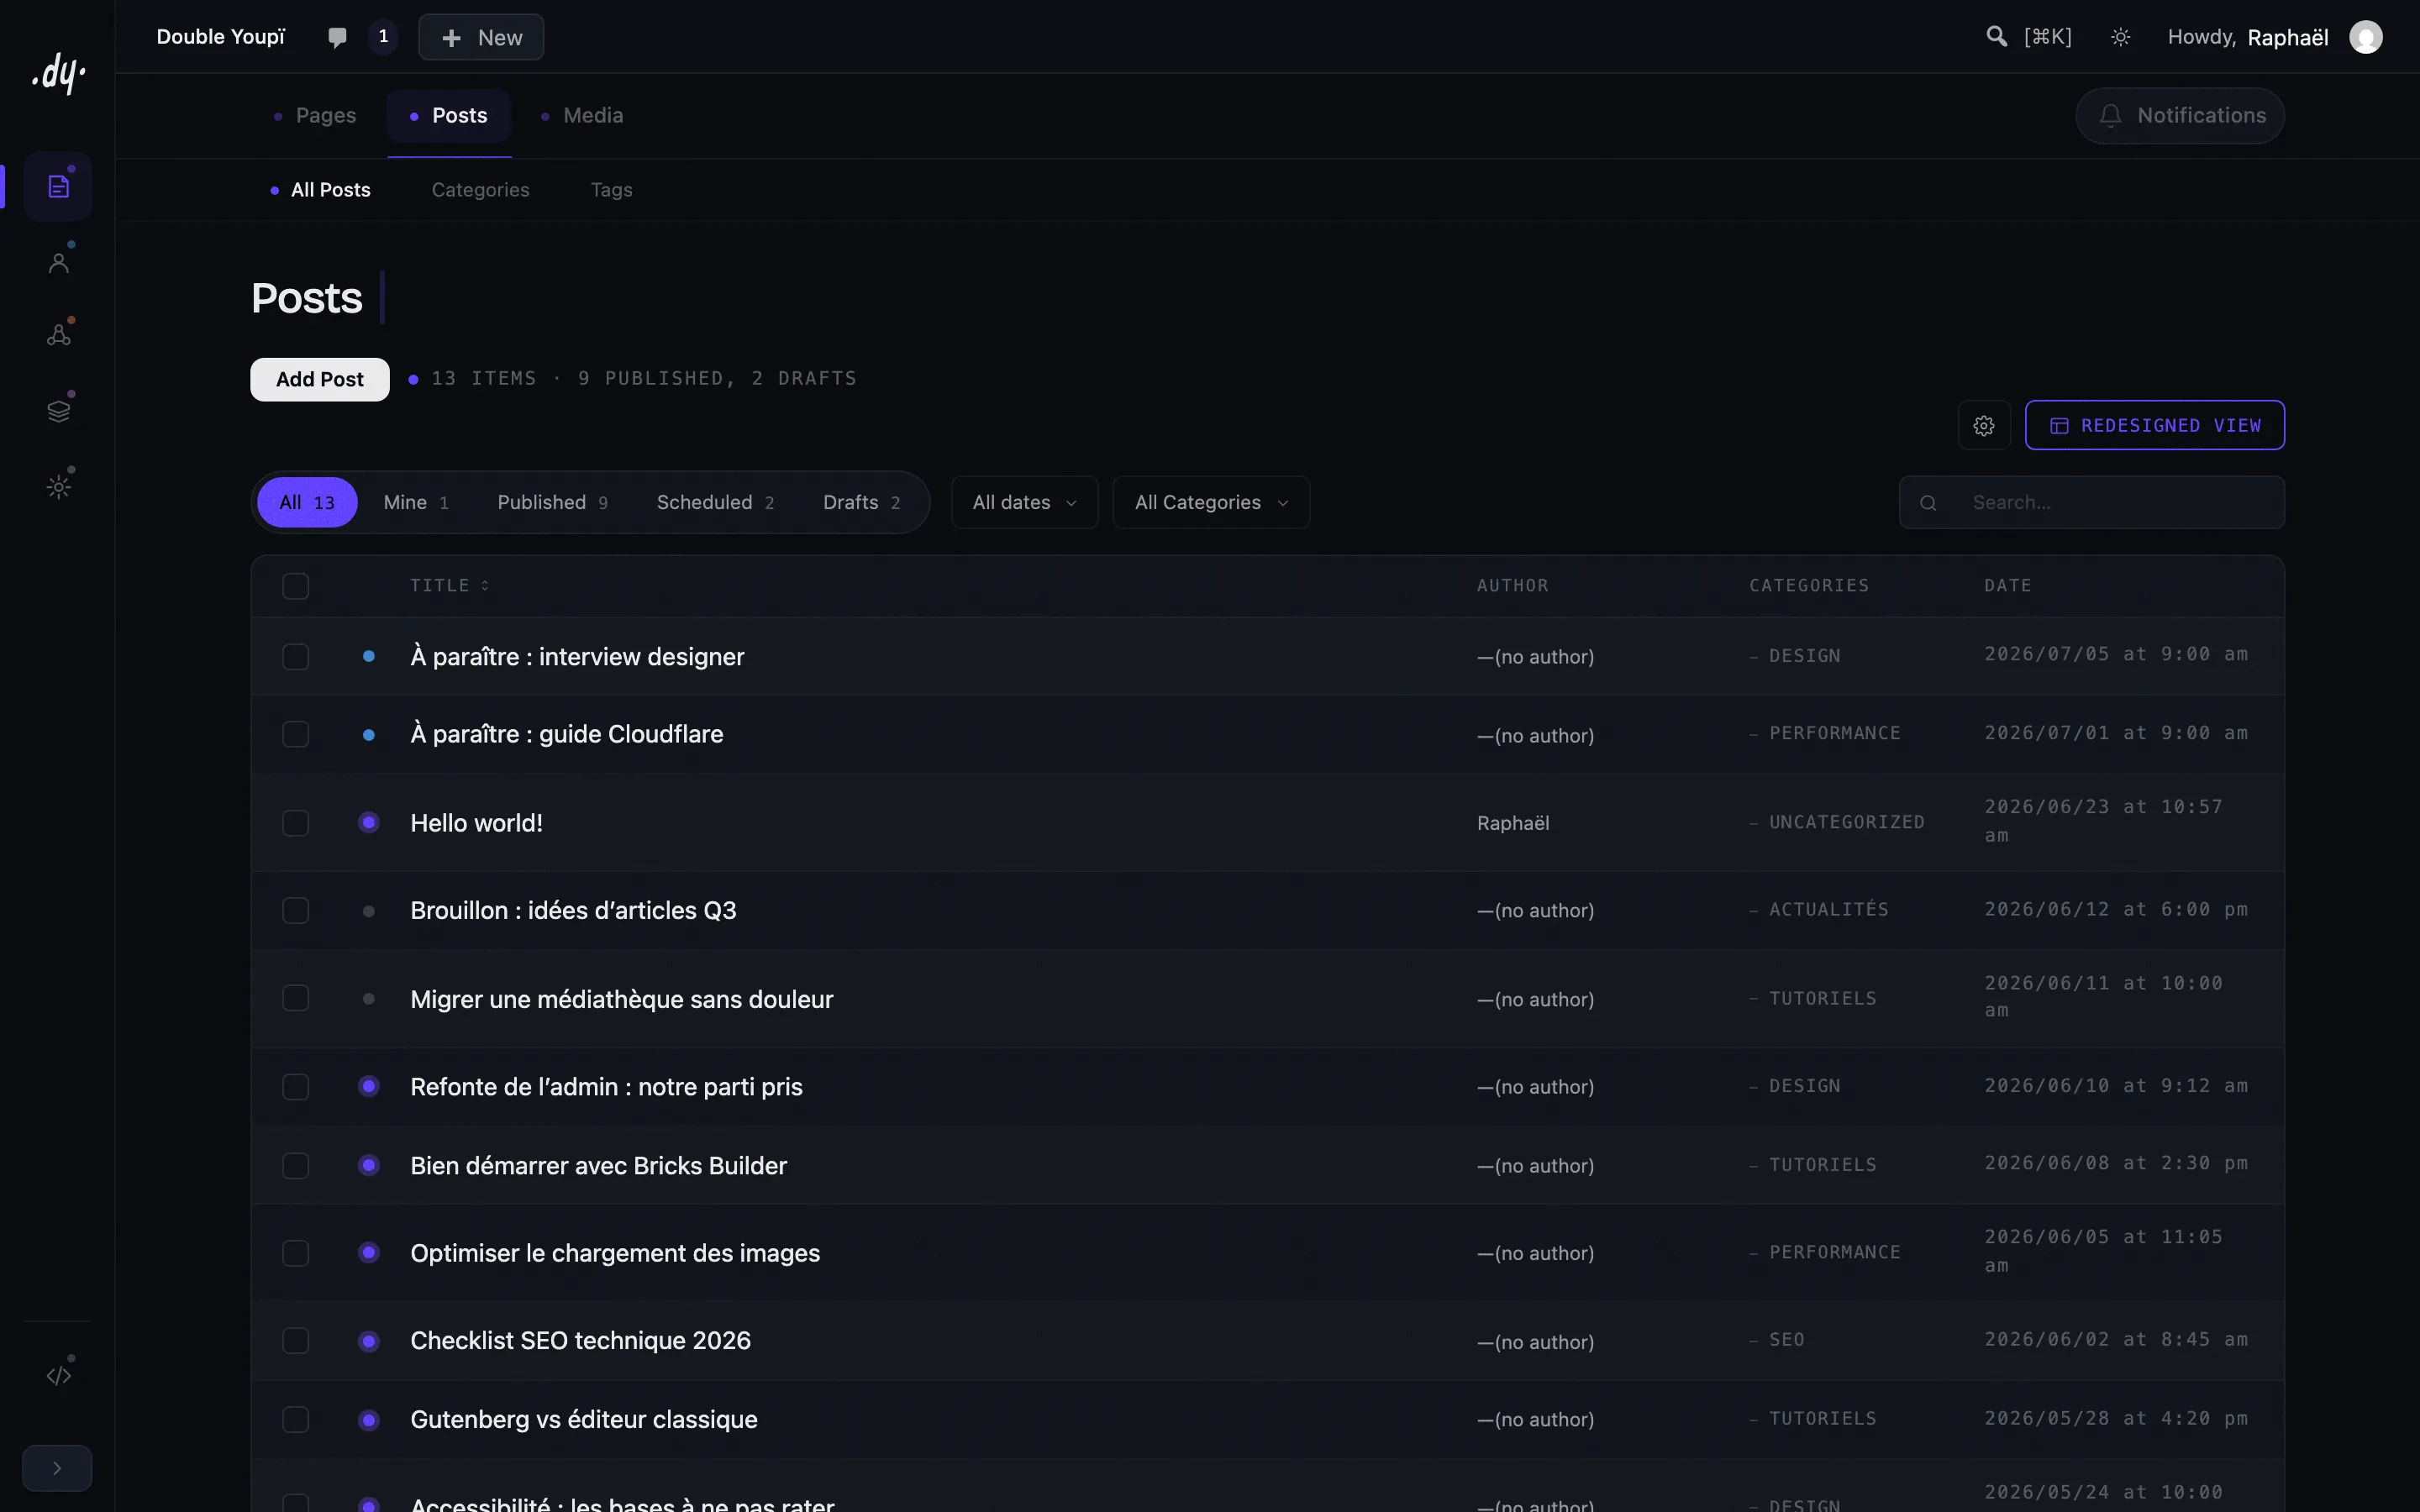Open the New content button in top bar

tap(481, 37)
